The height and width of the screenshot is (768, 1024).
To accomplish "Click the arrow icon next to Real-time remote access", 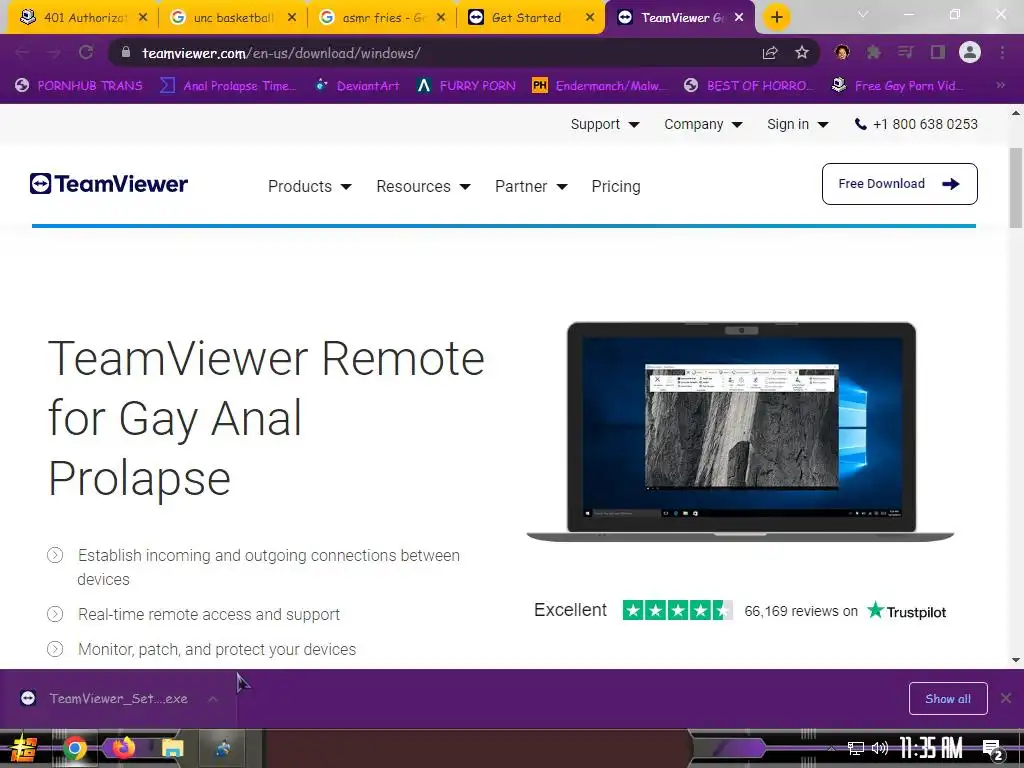I will pos(56,614).
